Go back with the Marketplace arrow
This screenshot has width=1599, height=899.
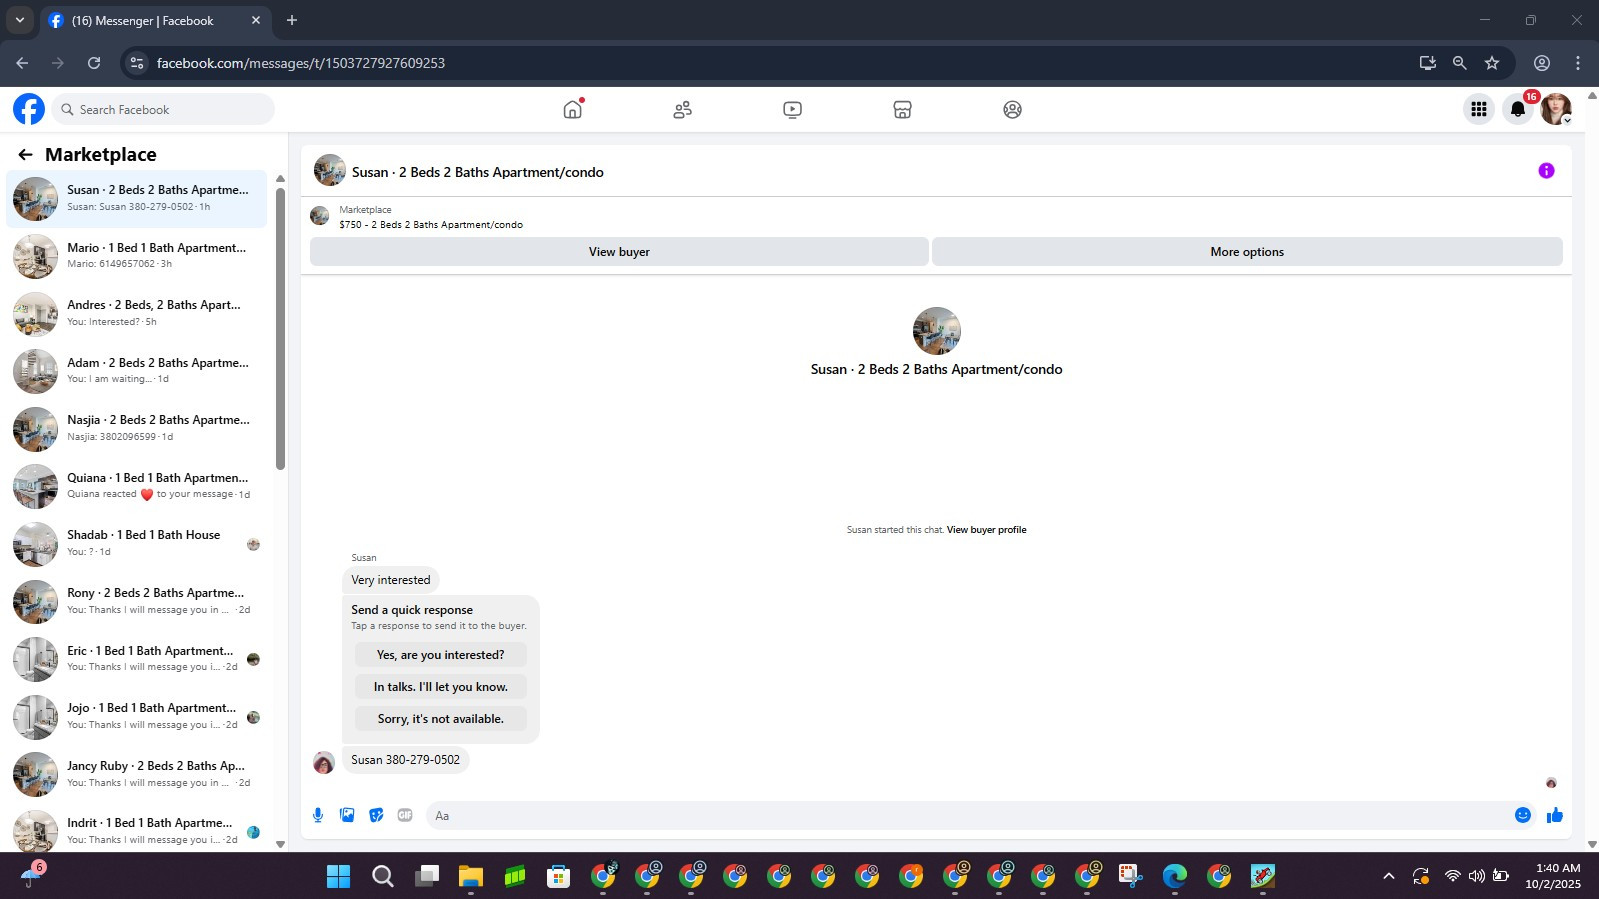tap(25, 154)
